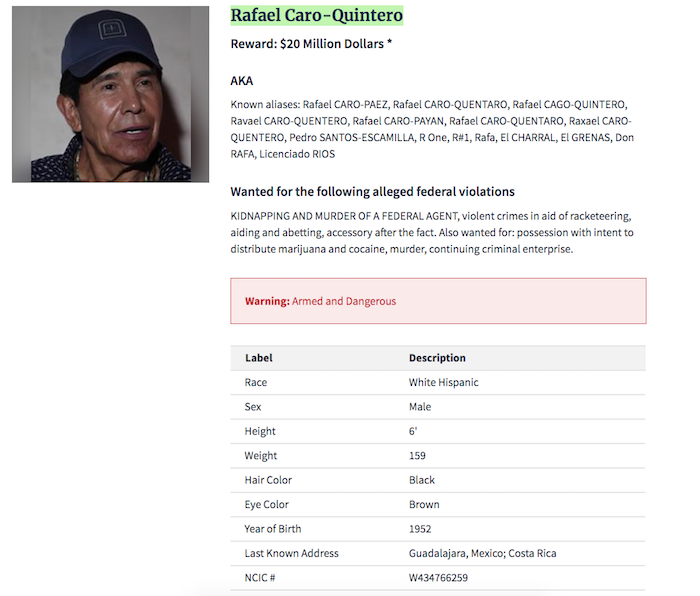This screenshot has width=700, height=596.
Task: Click the kidnapping and murder charges paragraph
Action: pos(432,232)
